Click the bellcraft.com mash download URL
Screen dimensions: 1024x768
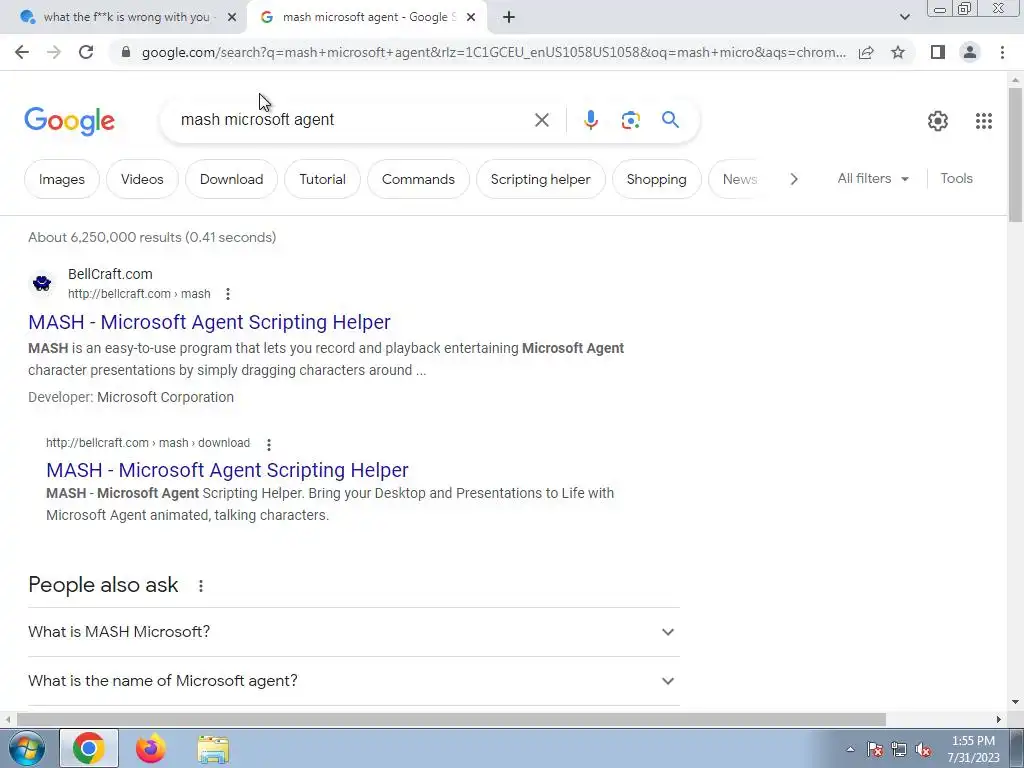(148, 443)
